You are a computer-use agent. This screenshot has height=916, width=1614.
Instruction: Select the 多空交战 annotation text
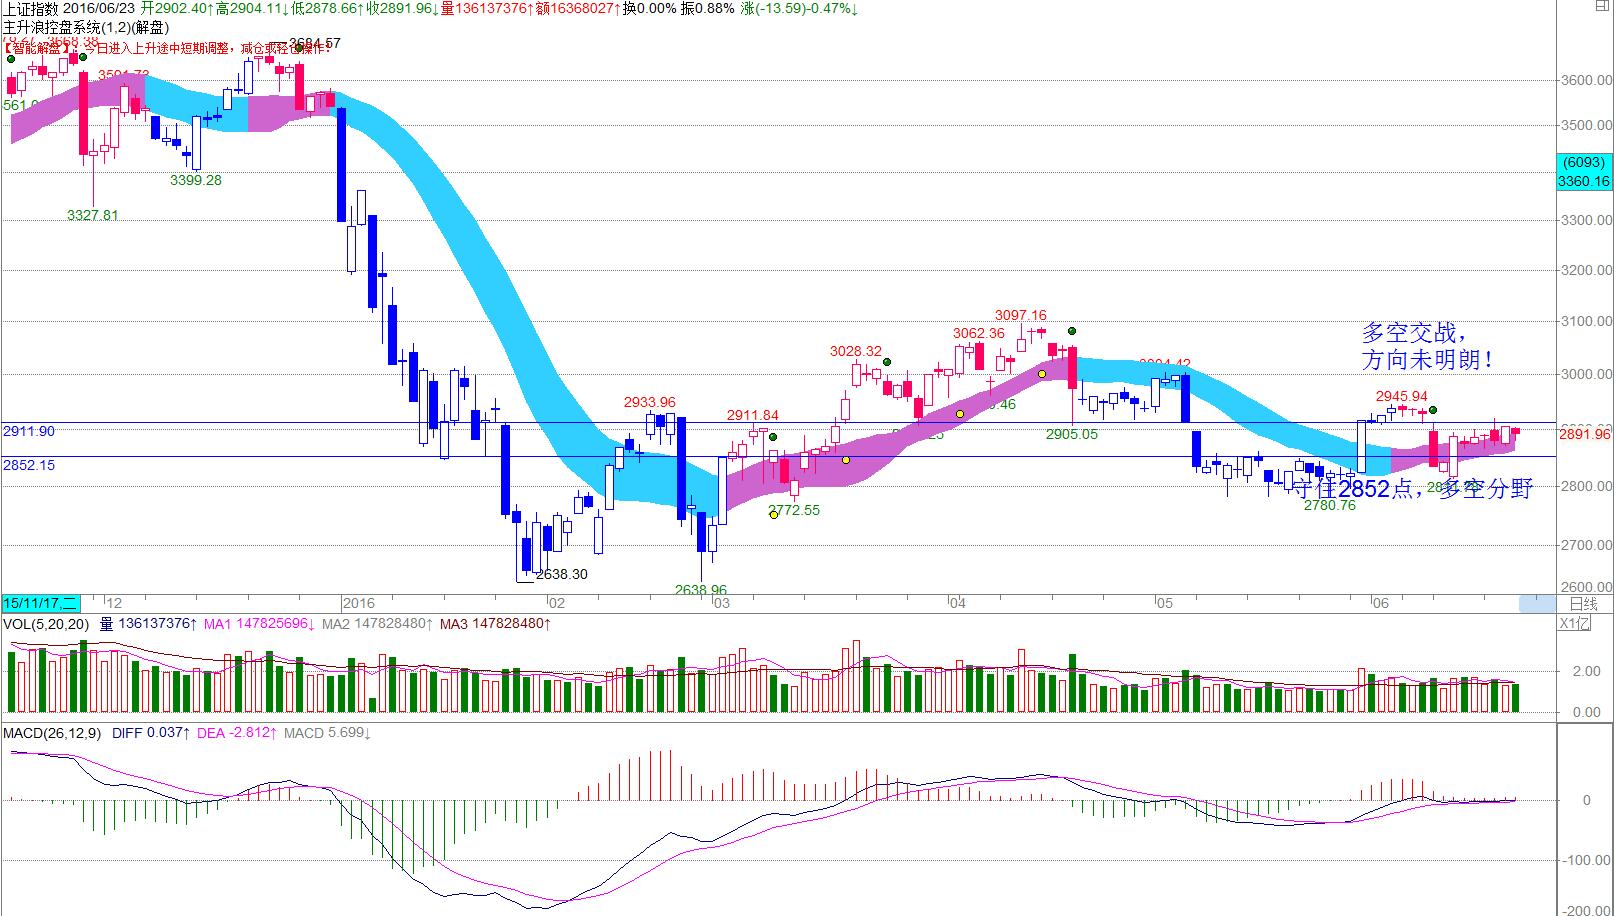click(1416, 333)
